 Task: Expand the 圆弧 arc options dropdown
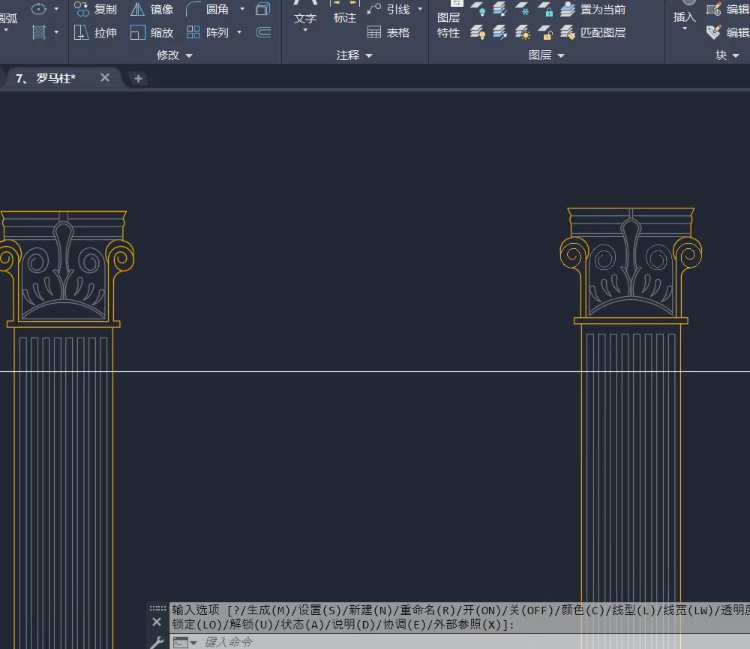click(6, 30)
